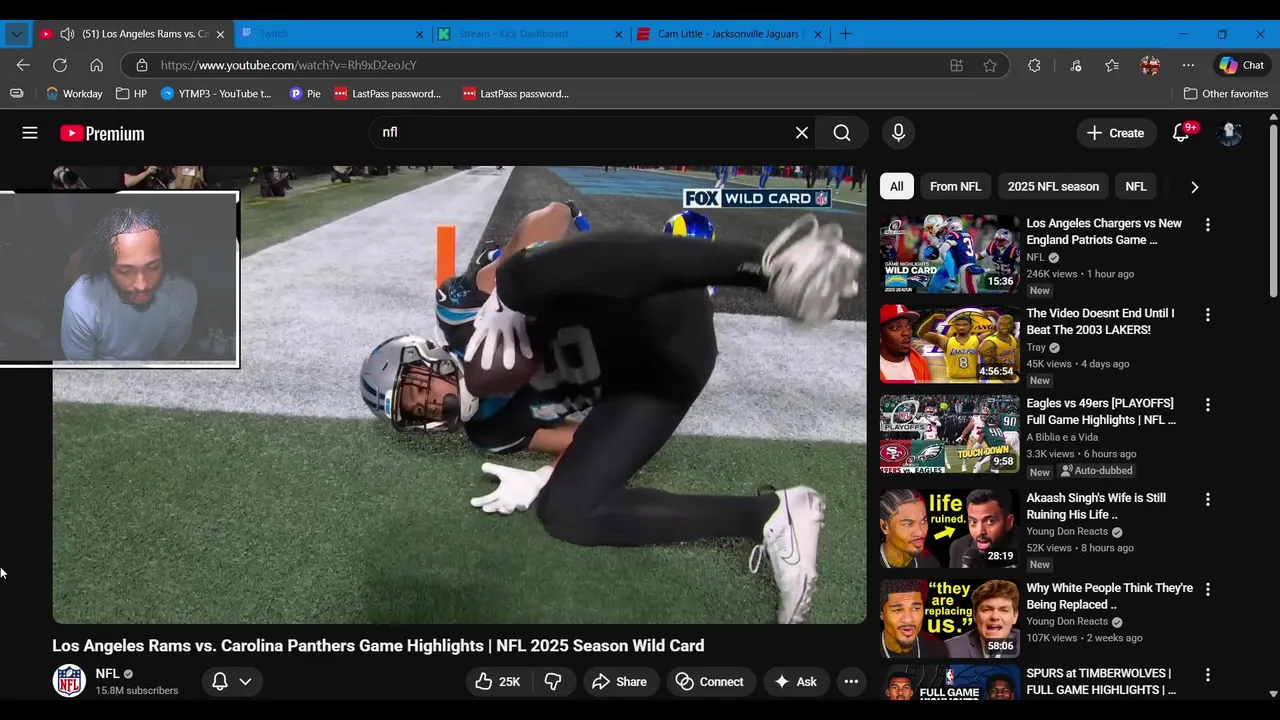Select the NFL filter chip
The height and width of the screenshot is (720, 1280).
click(1136, 187)
